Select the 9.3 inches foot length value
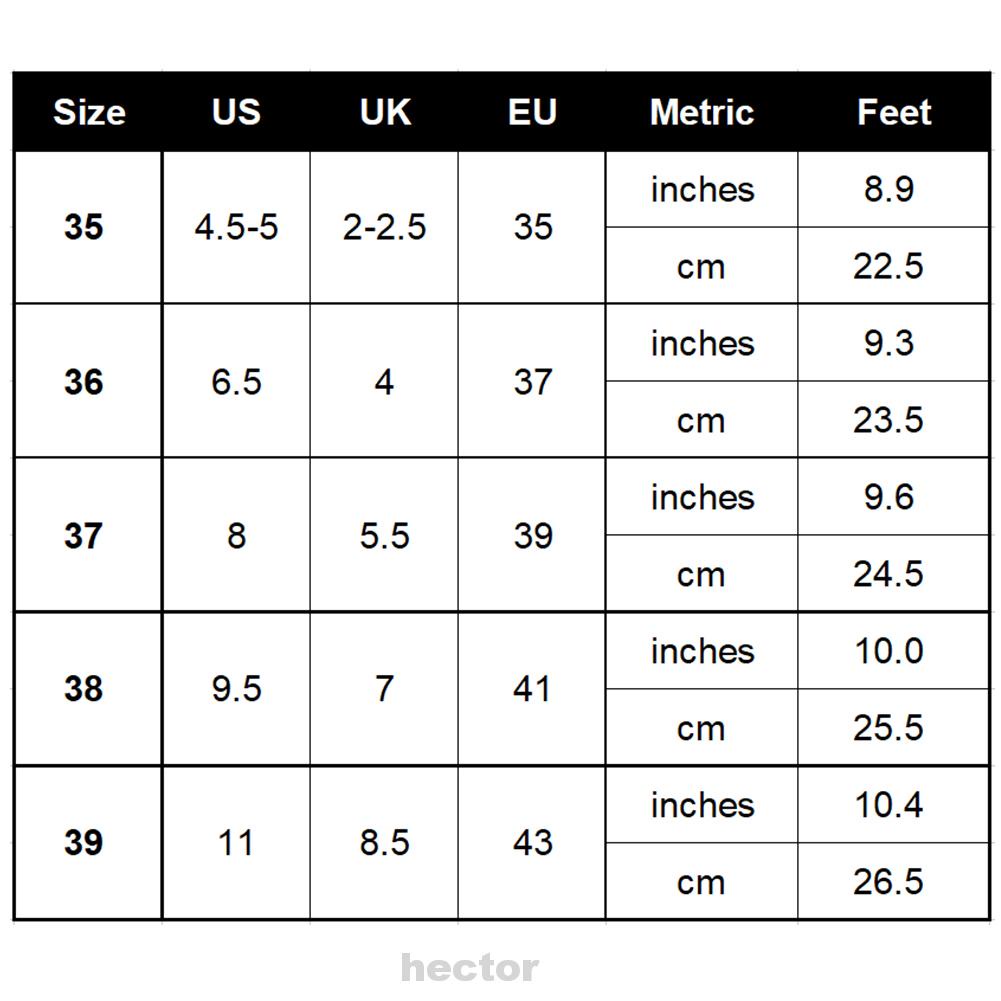1001x1001 pixels. pyautogui.click(x=888, y=343)
